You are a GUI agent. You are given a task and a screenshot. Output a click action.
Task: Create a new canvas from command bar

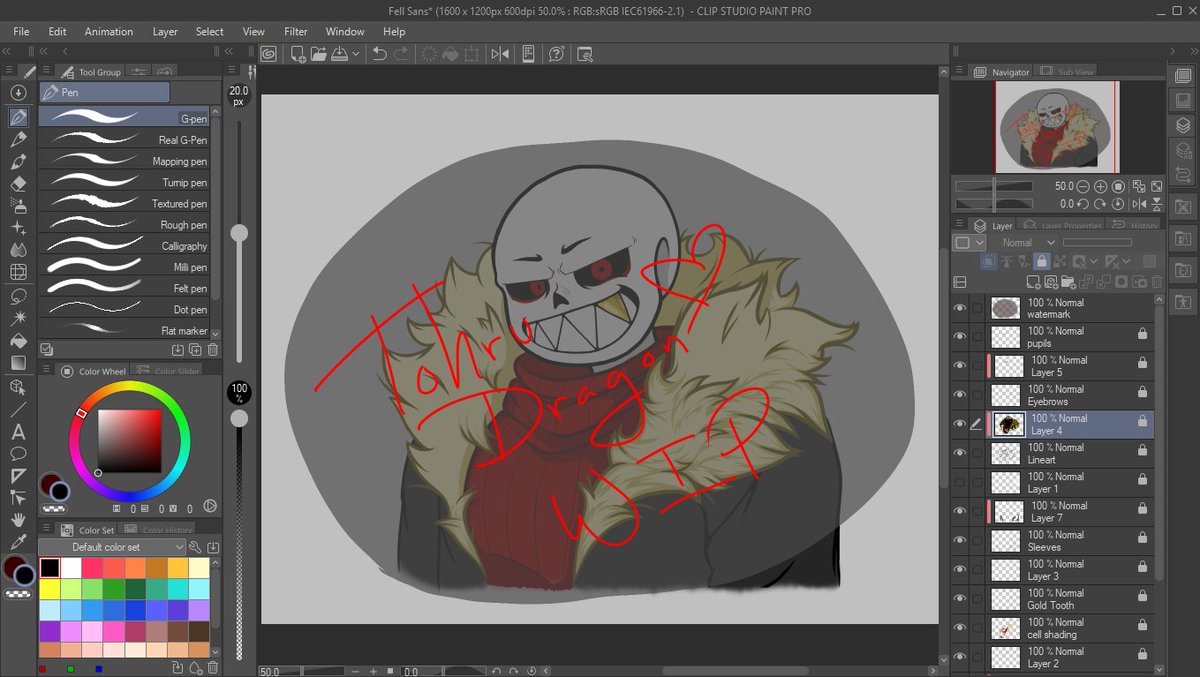pyautogui.click(x=297, y=54)
